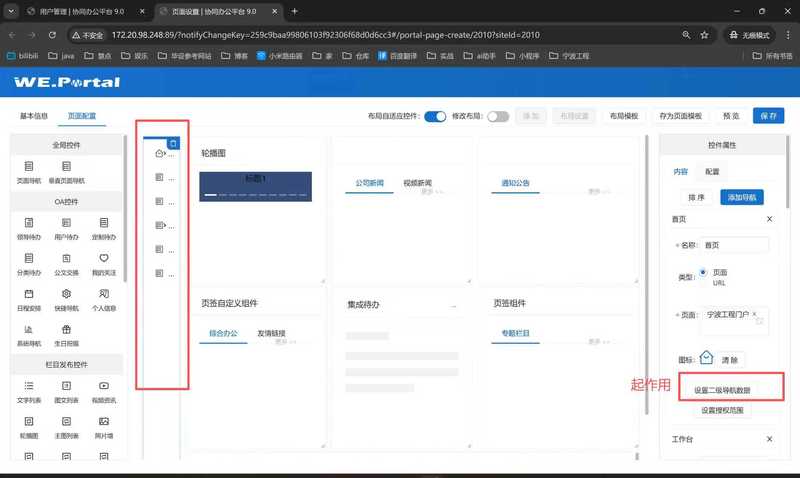
Task: Click the WE.Portal logo
Action: coord(67,82)
